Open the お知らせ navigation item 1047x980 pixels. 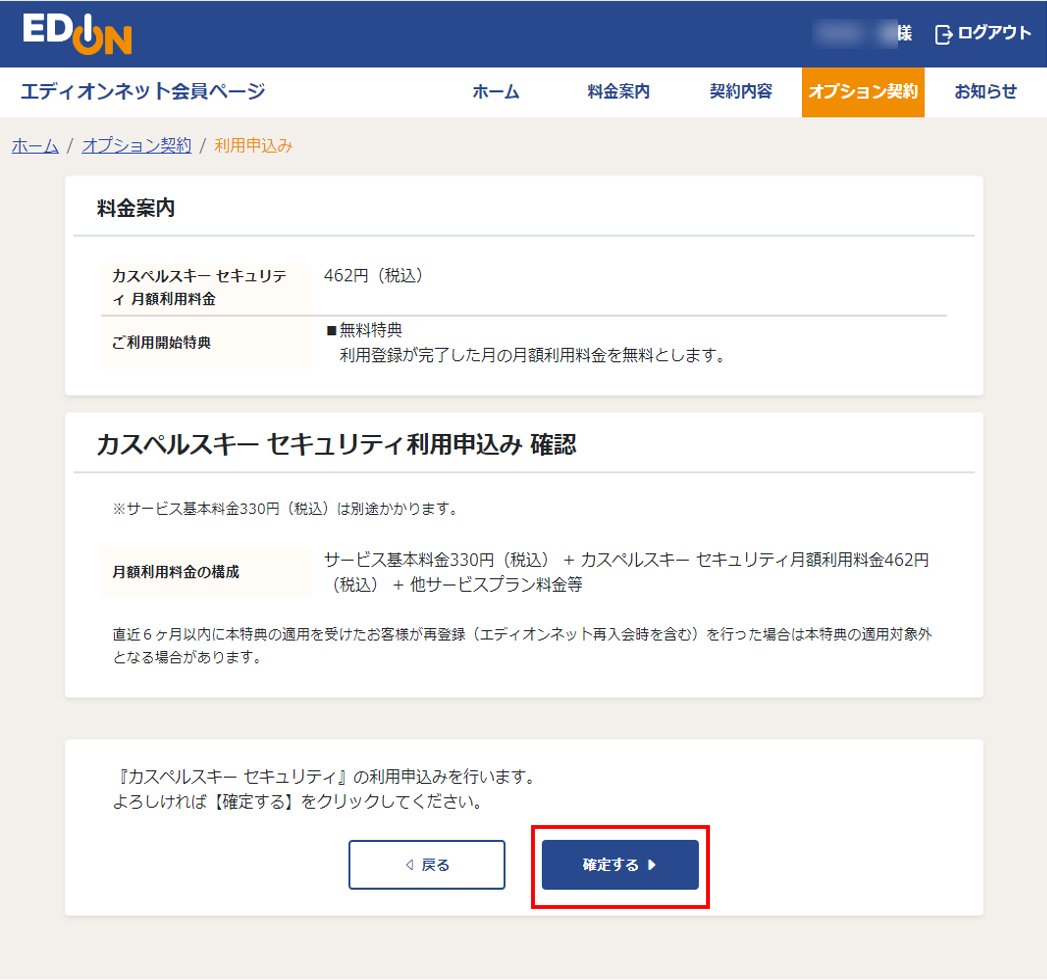(x=985, y=92)
